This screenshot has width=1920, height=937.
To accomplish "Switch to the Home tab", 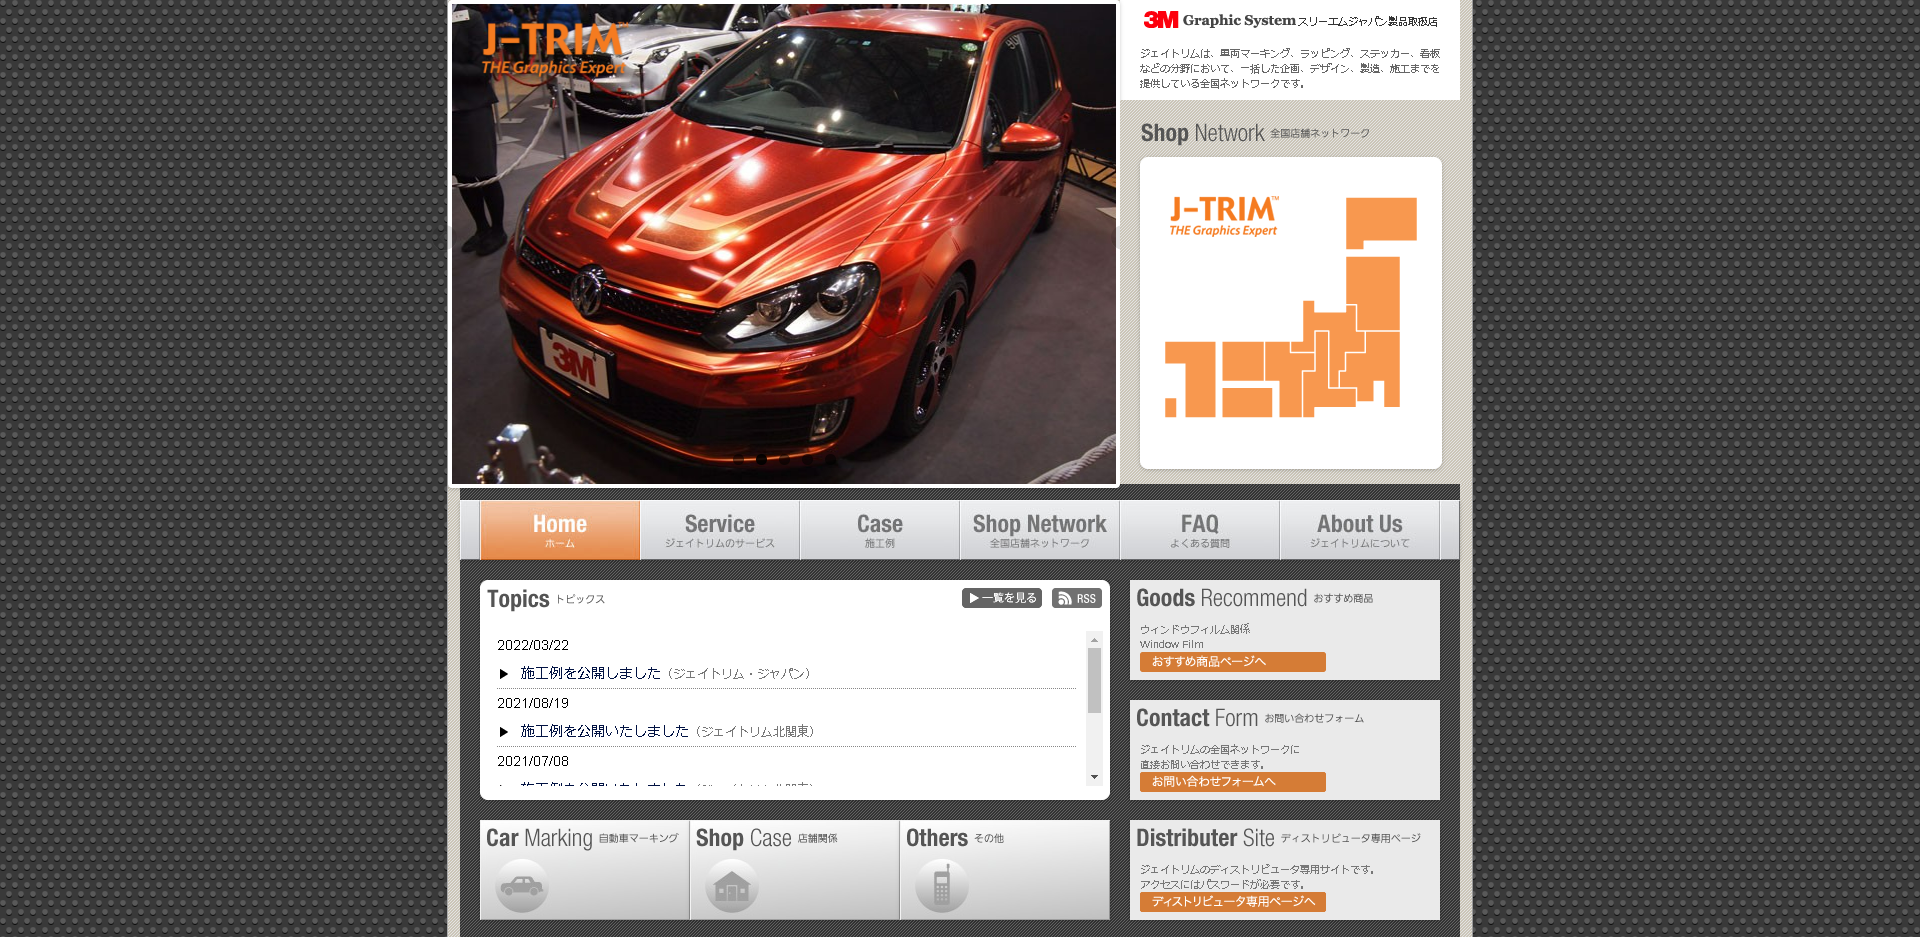I will (x=560, y=530).
